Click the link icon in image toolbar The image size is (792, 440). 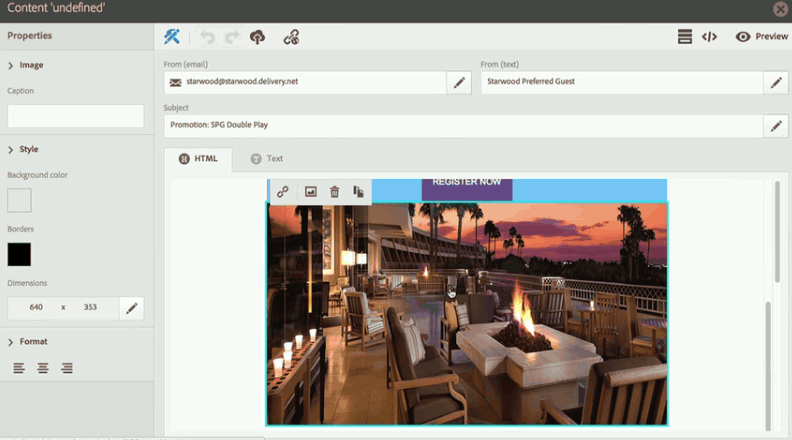(x=283, y=192)
